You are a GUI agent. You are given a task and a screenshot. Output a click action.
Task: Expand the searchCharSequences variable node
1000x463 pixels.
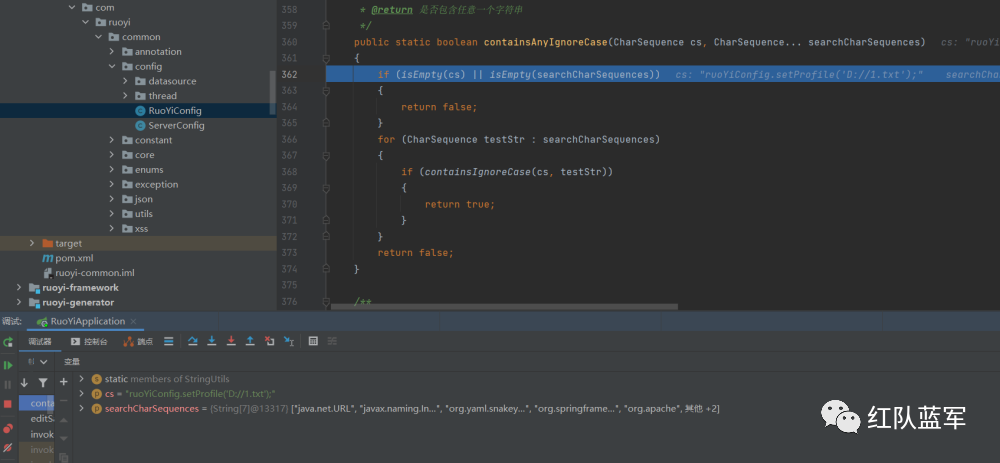tap(82, 409)
